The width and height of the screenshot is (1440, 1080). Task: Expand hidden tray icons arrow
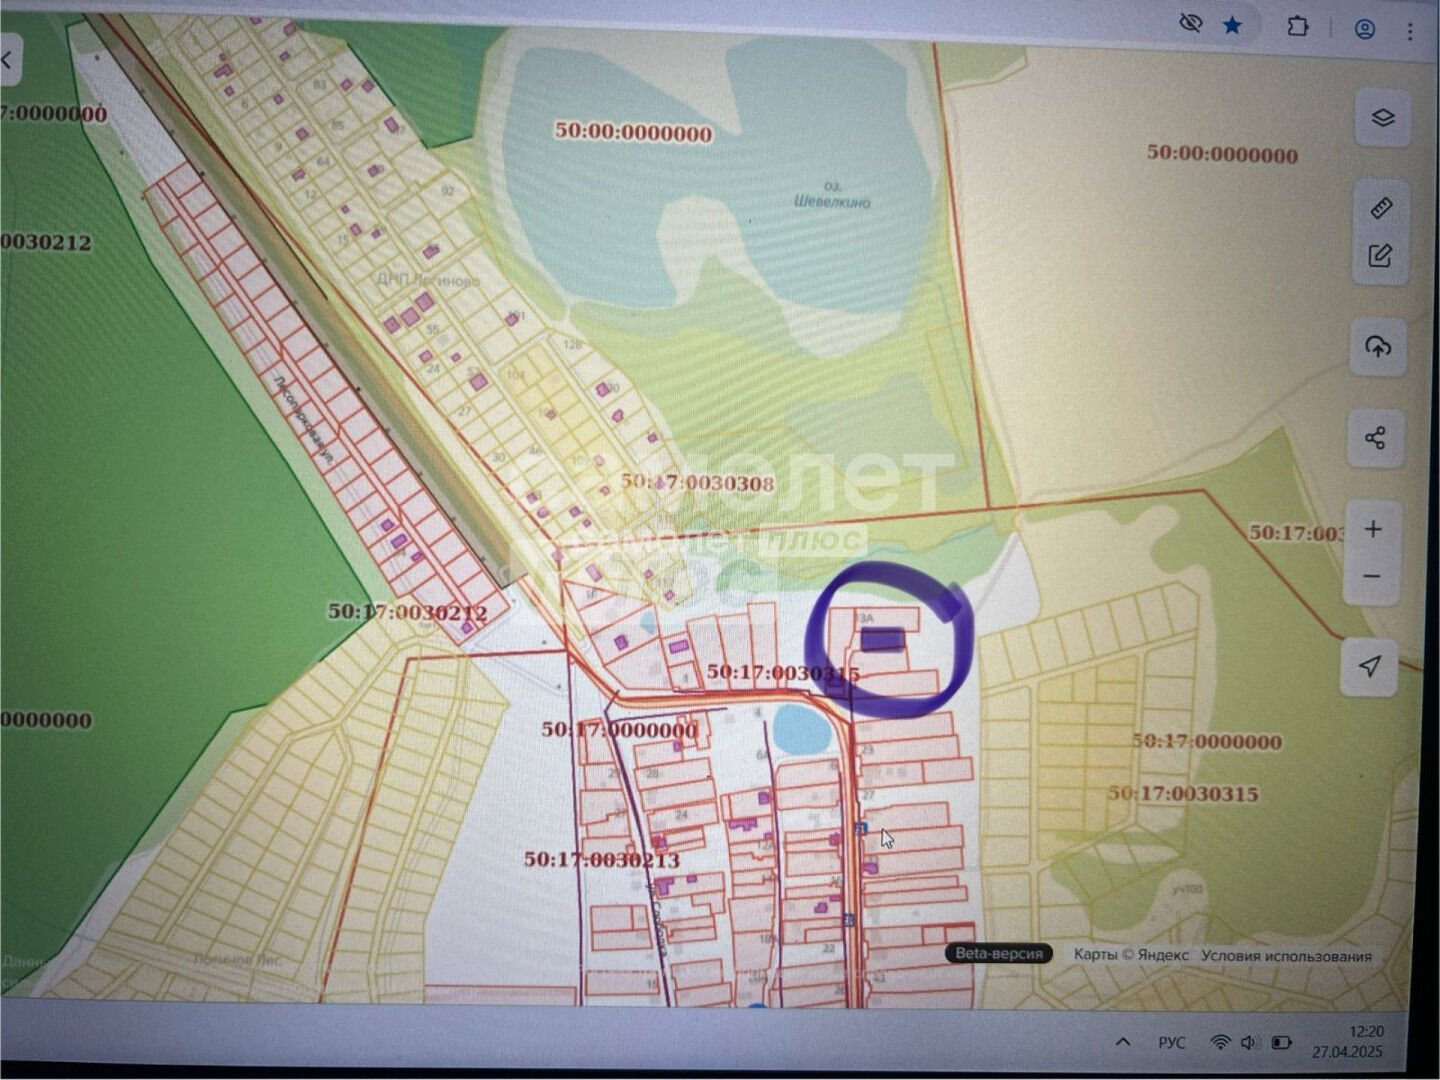point(1123,1042)
